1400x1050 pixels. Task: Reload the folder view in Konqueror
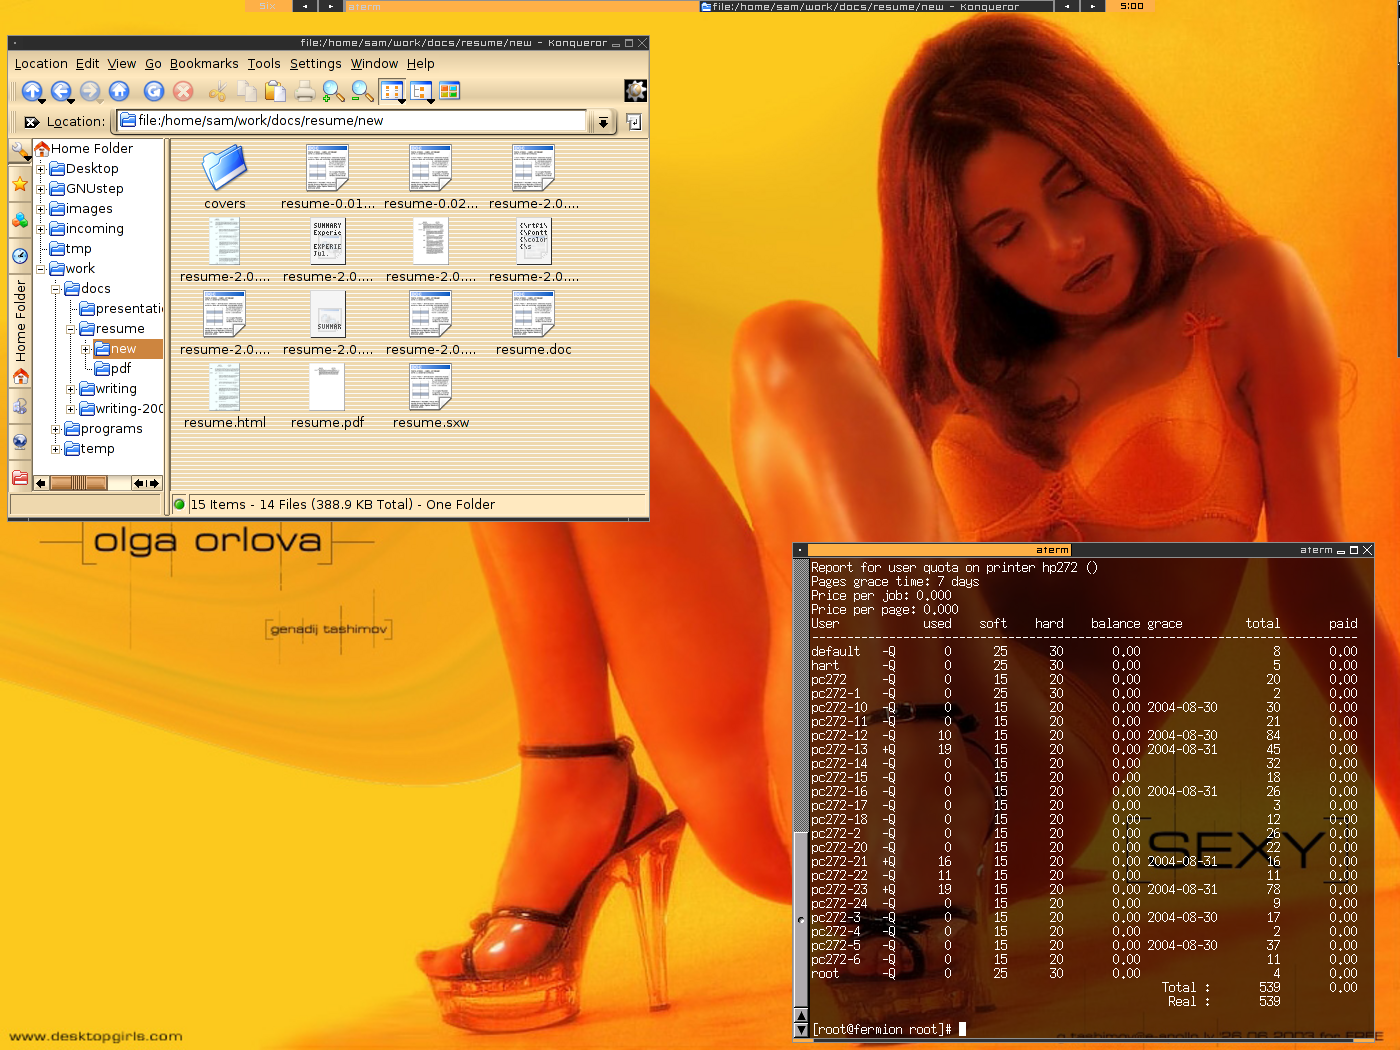point(154,91)
